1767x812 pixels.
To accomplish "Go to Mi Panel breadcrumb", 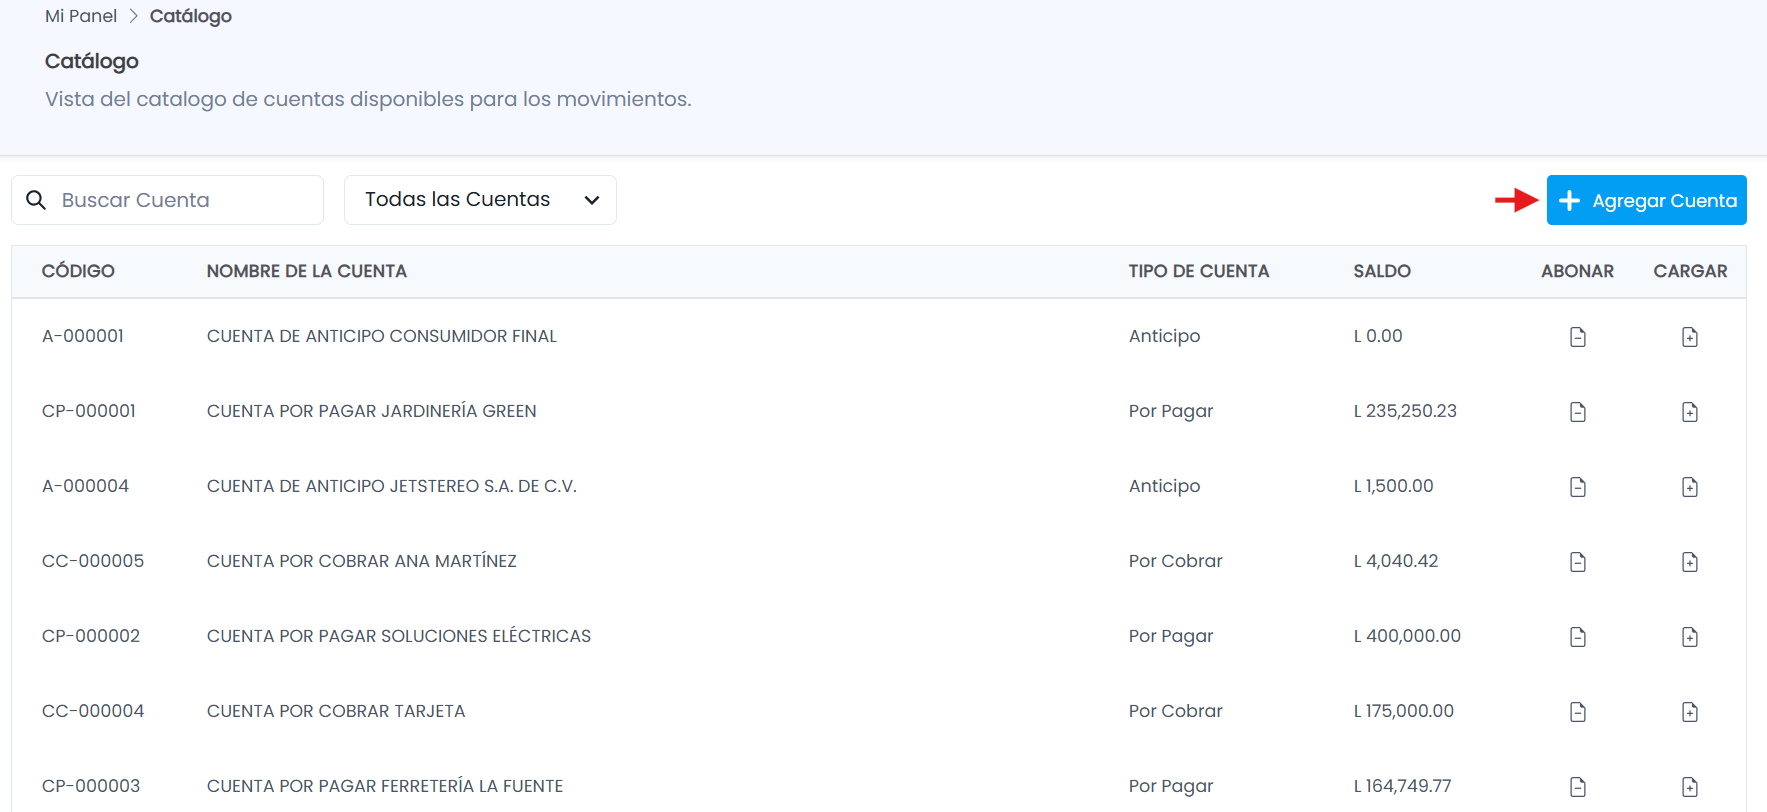I will pos(81,16).
